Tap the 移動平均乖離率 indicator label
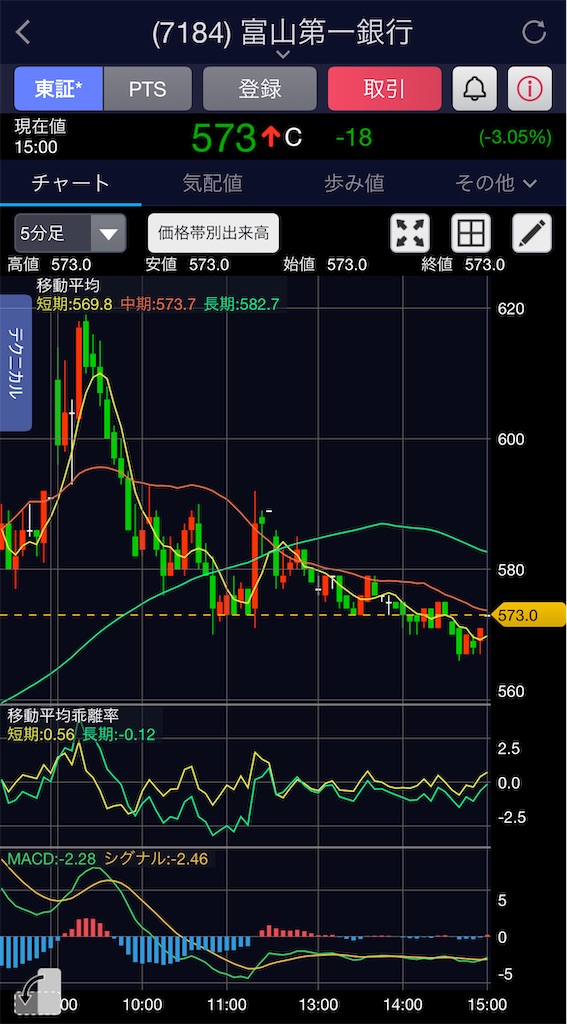Image resolution: width=567 pixels, height=1024 pixels. coord(63,716)
